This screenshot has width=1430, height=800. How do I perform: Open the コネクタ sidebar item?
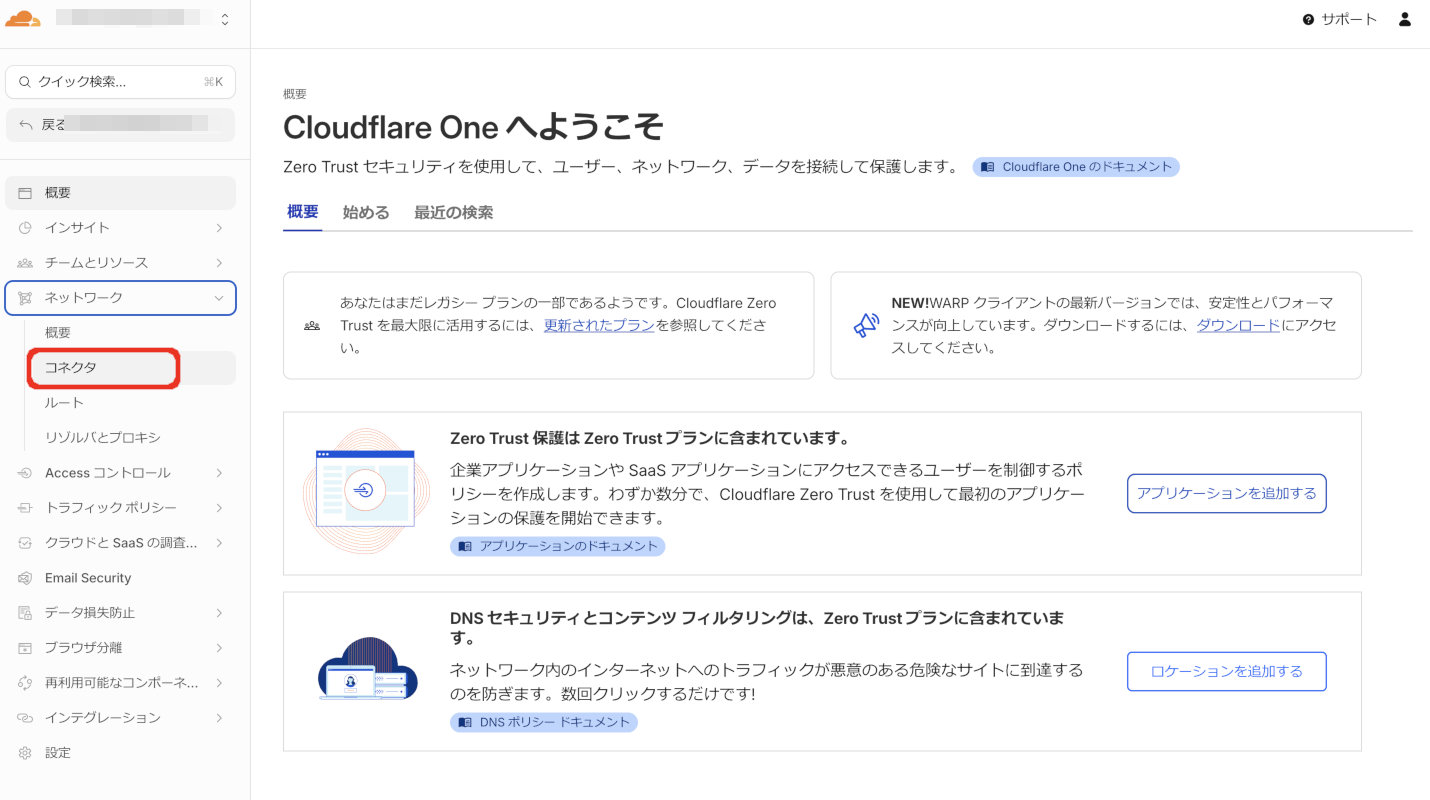(x=132, y=368)
